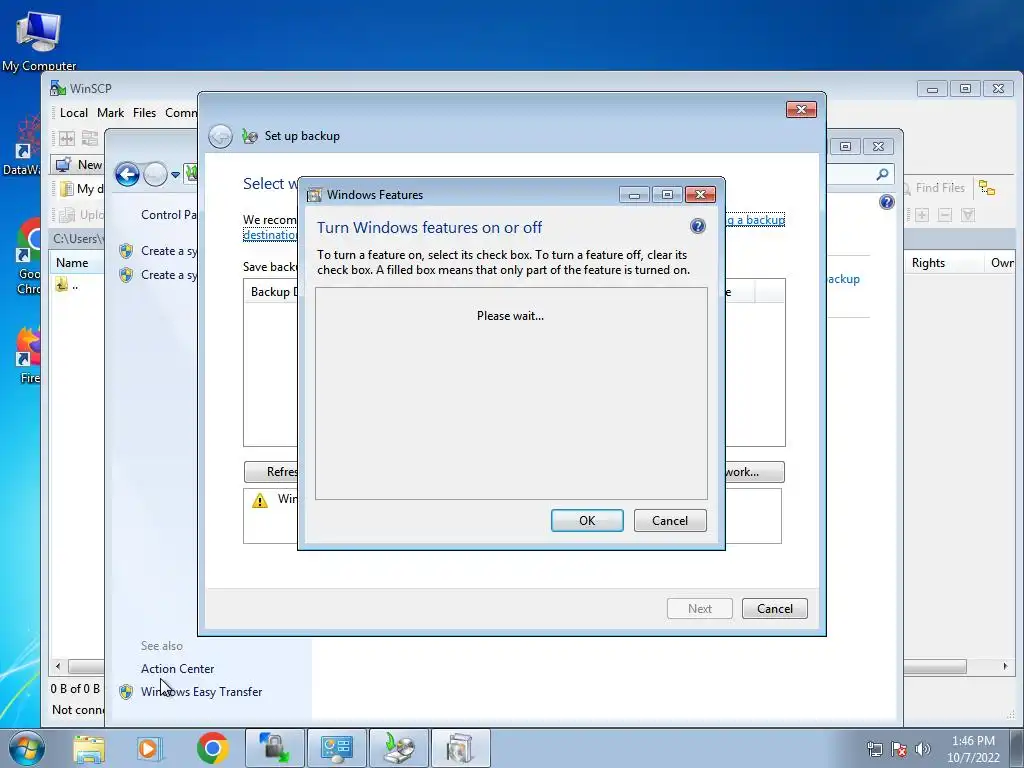Go back in the Set up backup wizard

click(x=220, y=136)
